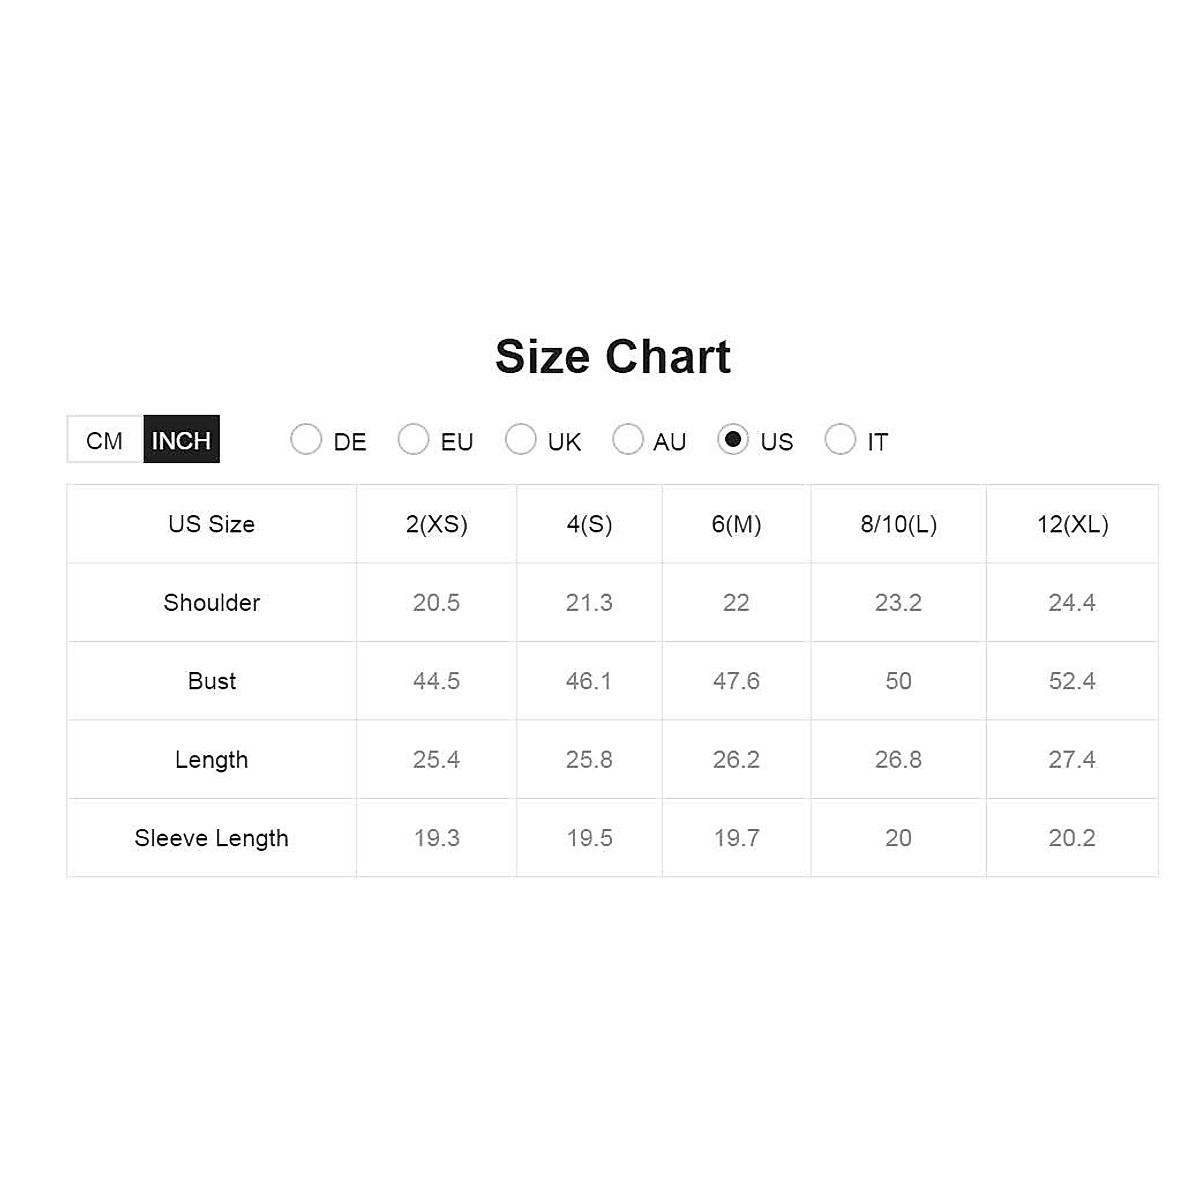The image size is (1200, 1200).
Task: Click the 52.4 bust value cell
Action: click(1072, 681)
